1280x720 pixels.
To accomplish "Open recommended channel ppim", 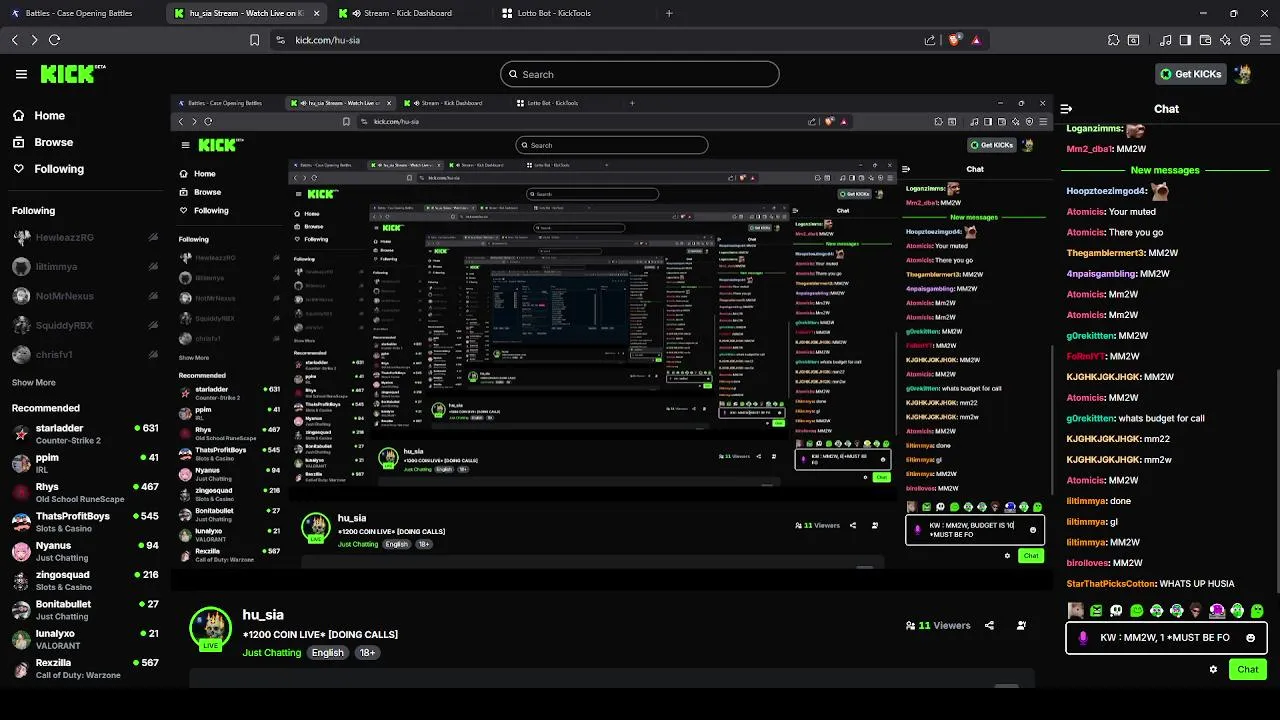I will (84, 463).
